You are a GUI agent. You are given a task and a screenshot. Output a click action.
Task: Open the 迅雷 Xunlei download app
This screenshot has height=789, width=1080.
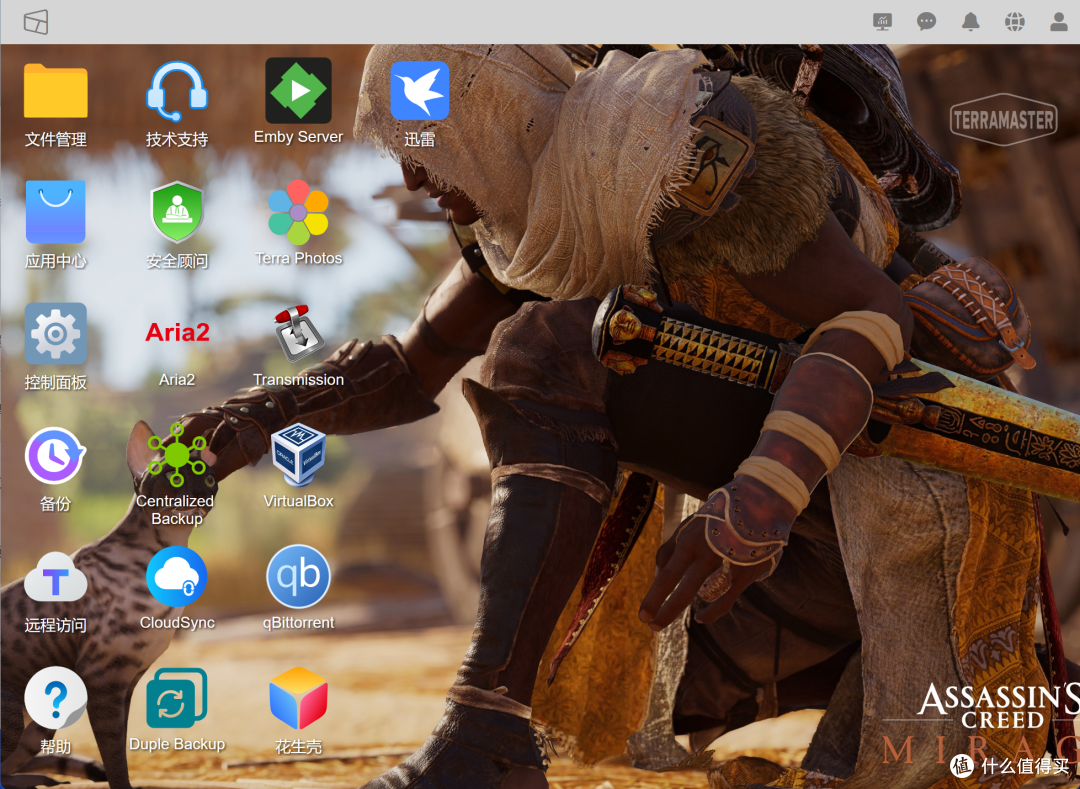pyautogui.click(x=419, y=91)
